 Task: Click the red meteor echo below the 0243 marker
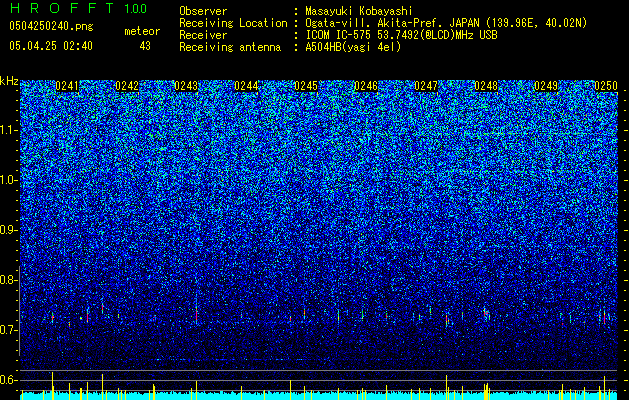coord(197,315)
